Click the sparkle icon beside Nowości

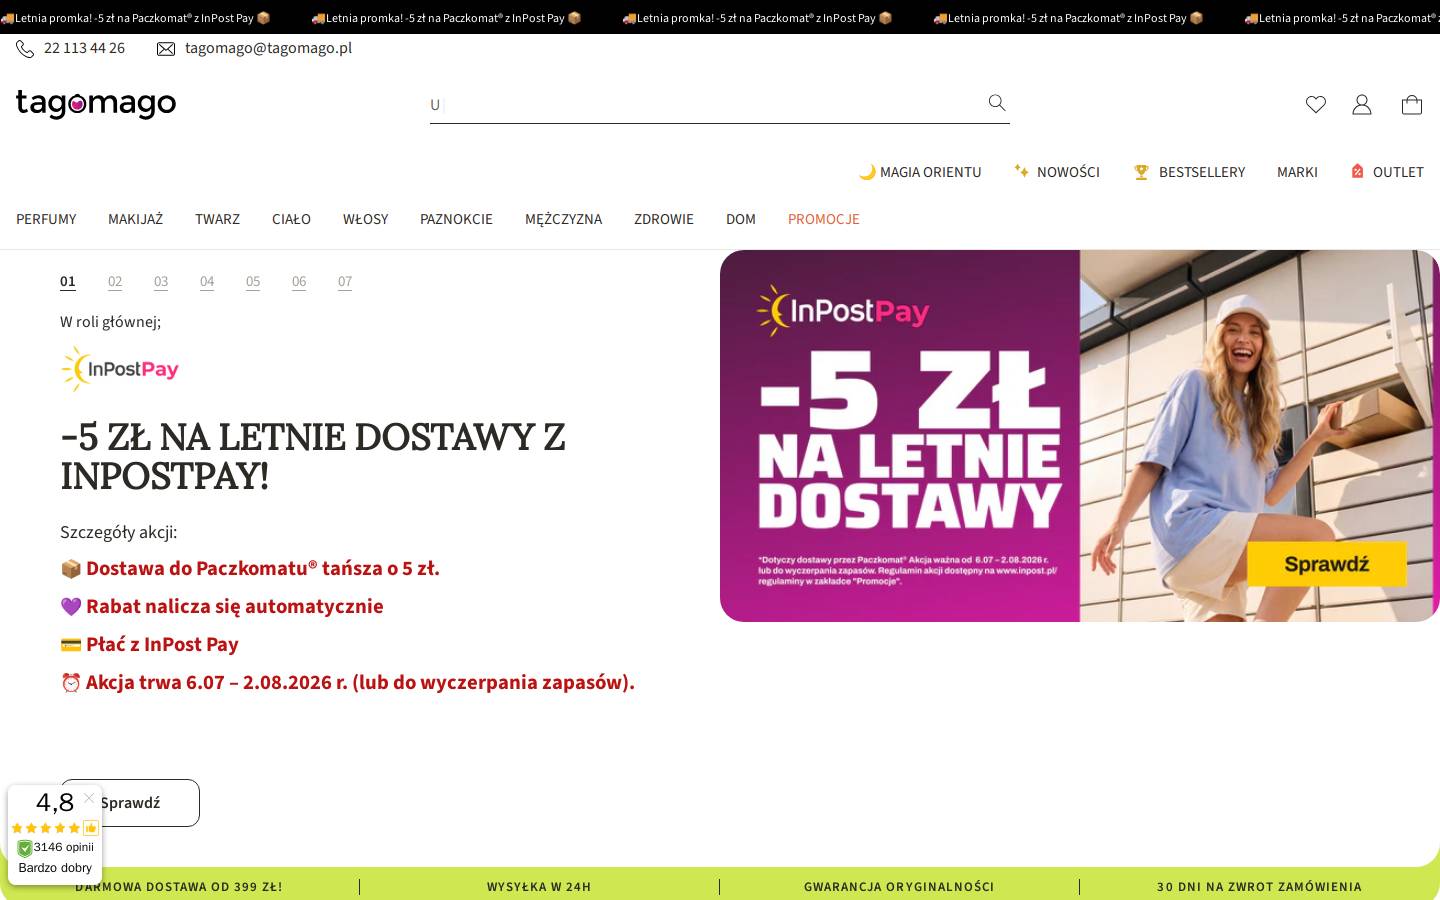click(x=1021, y=171)
